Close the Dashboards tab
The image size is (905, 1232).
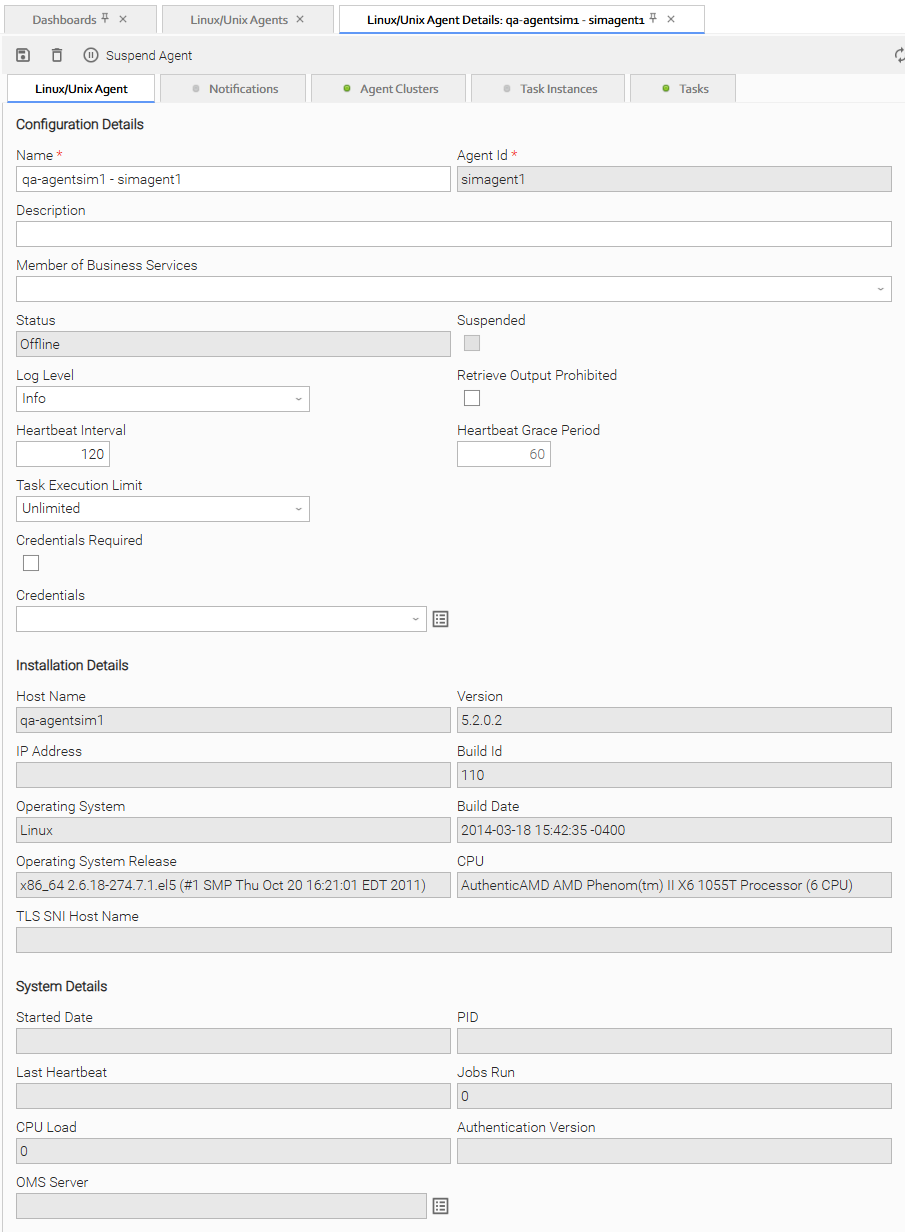123,19
